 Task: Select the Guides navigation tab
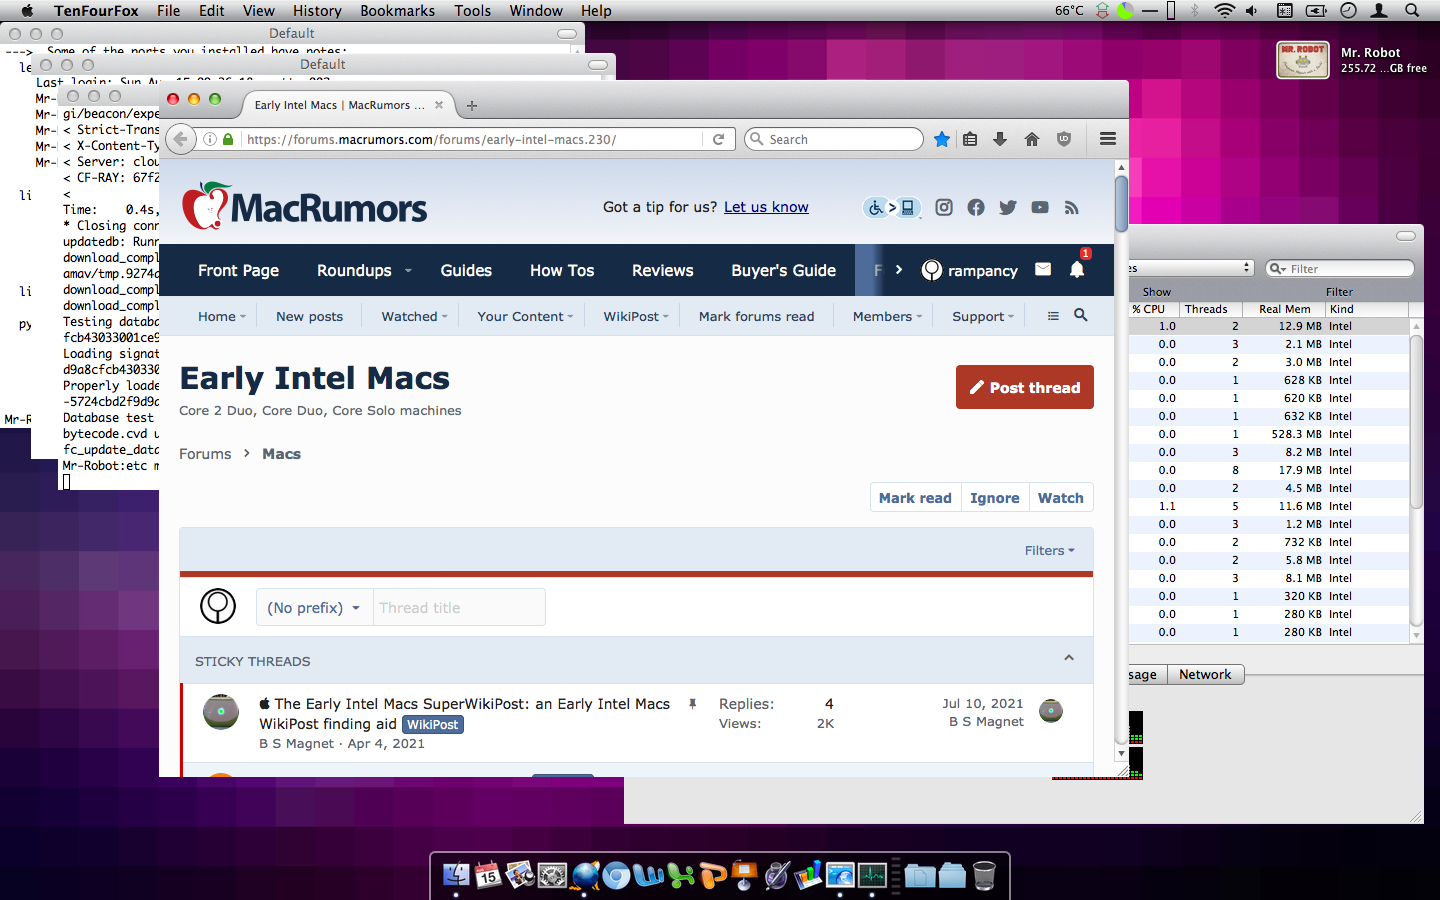point(466,270)
